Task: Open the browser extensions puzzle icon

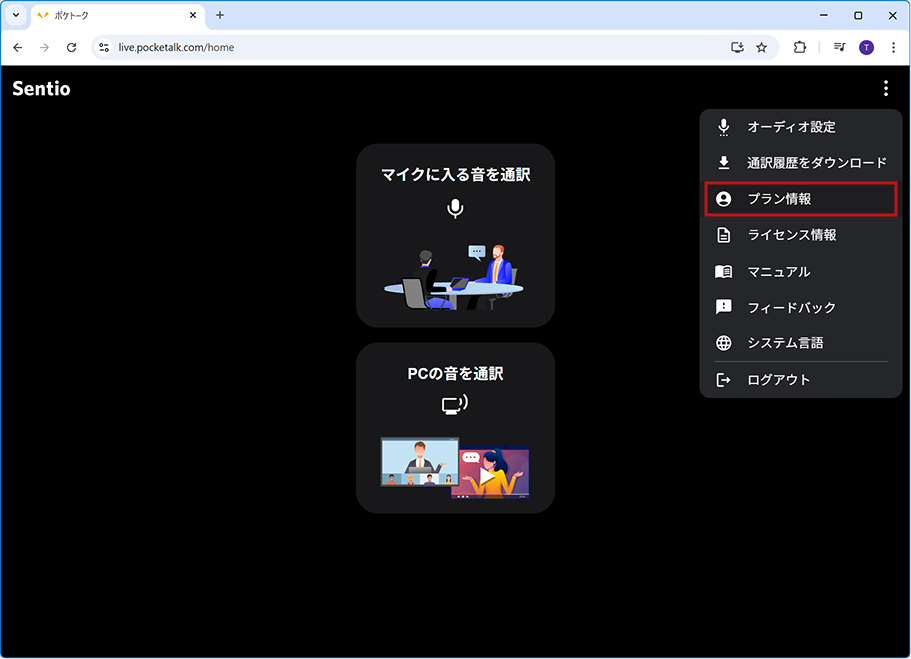Action: click(x=800, y=48)
